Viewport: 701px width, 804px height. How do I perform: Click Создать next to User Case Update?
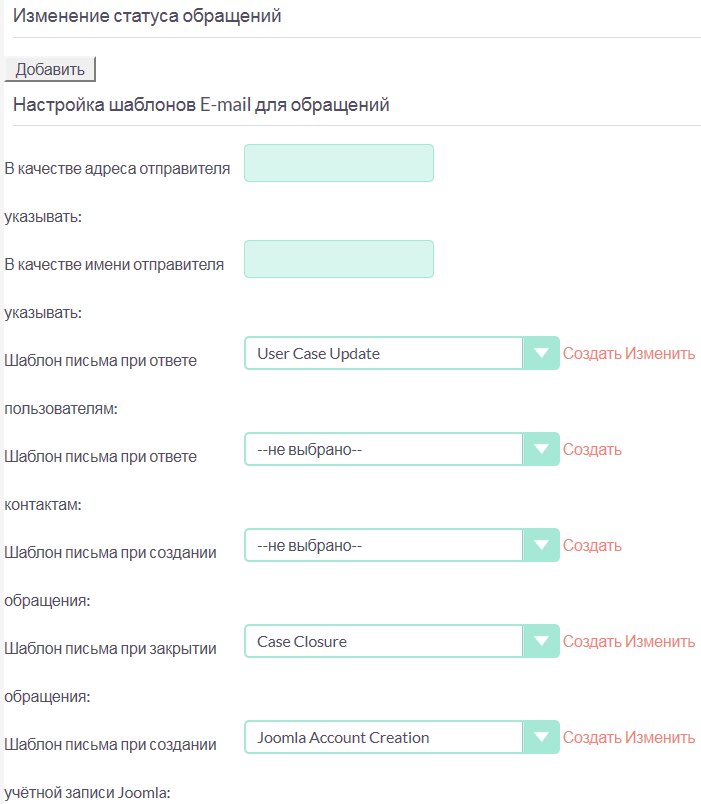coord(592,354)
